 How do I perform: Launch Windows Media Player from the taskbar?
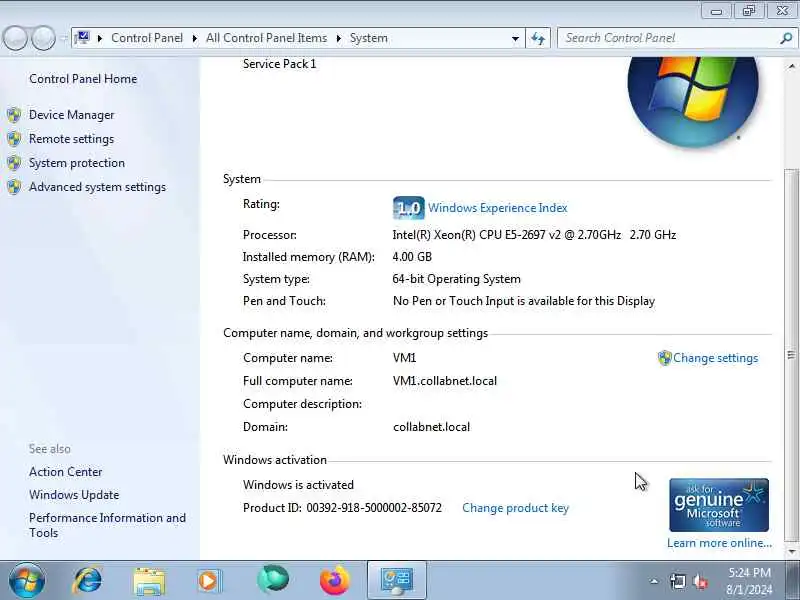click(209, 581)
